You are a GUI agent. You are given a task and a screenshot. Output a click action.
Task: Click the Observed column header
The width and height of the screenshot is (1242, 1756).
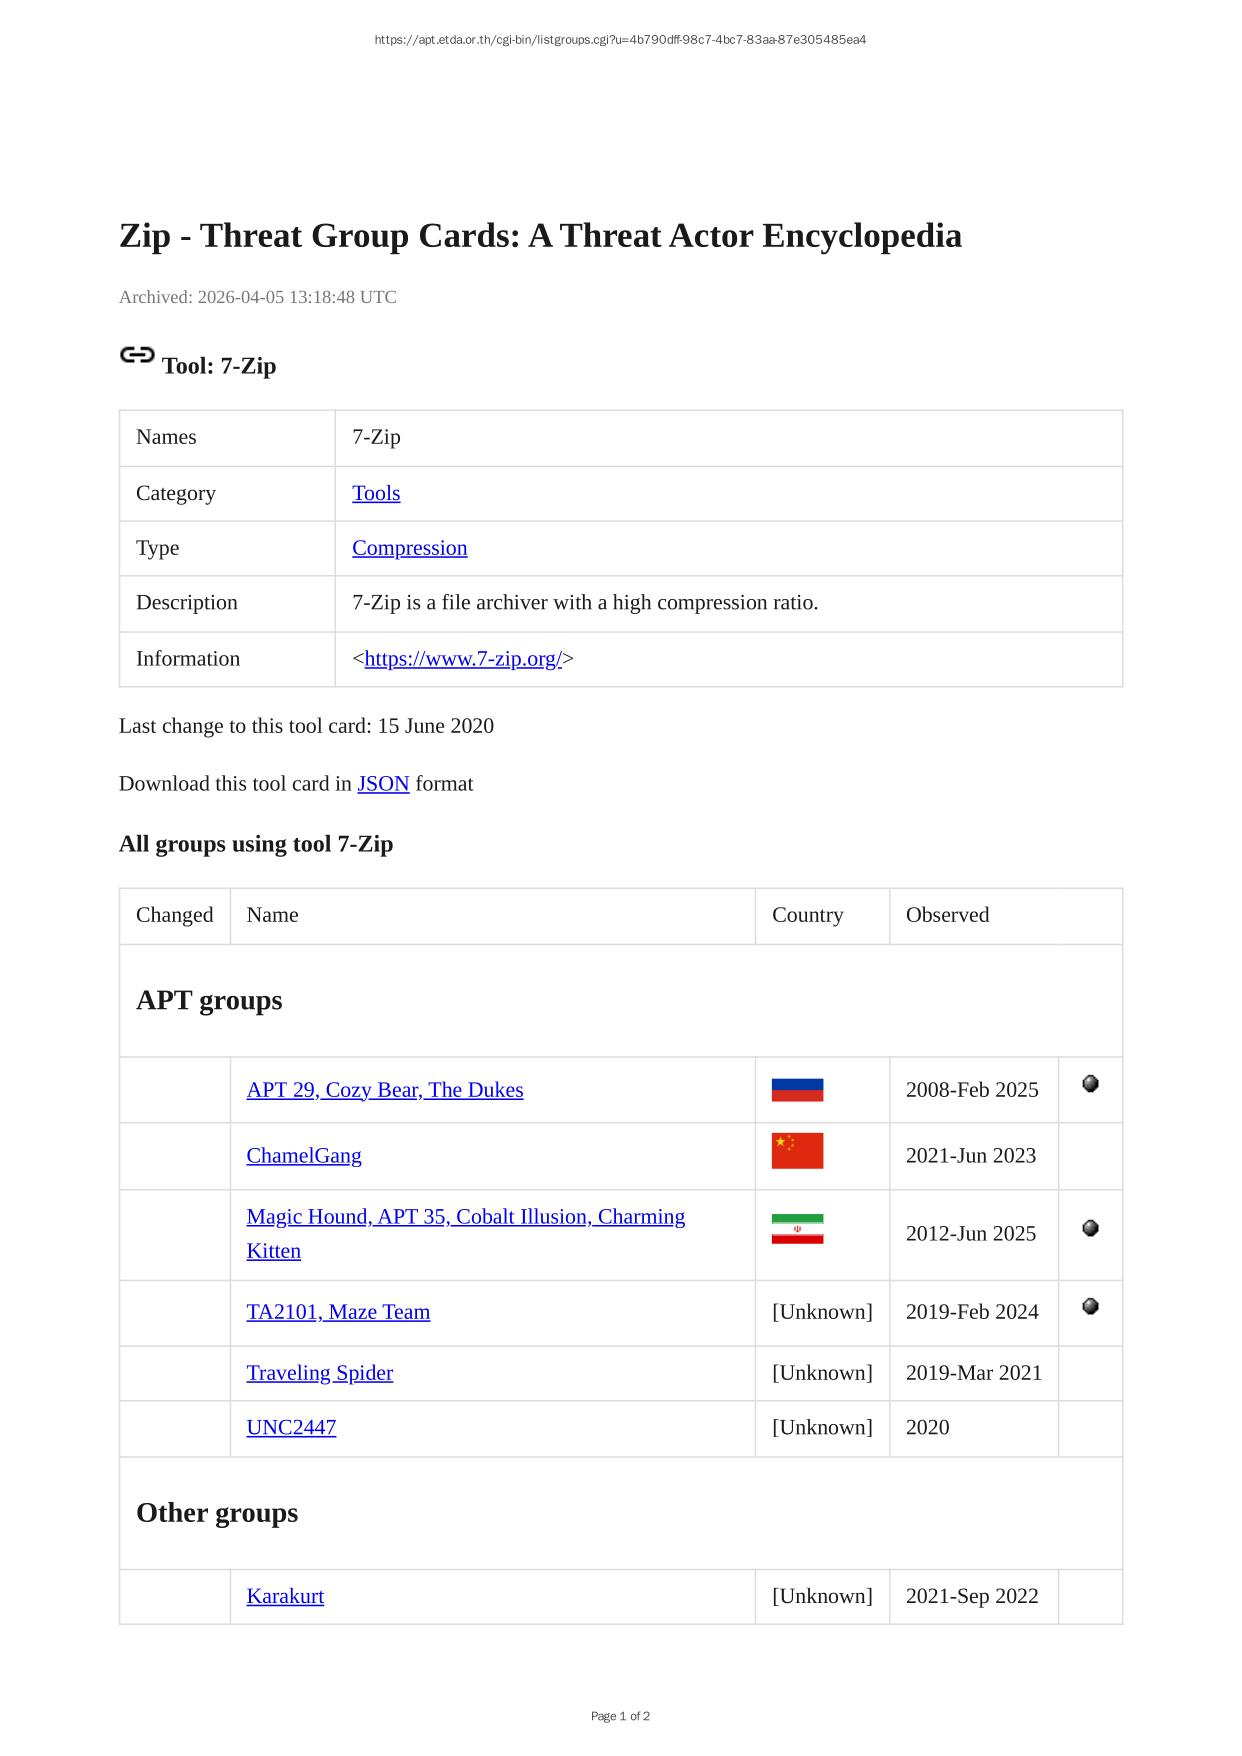[947, 915]
